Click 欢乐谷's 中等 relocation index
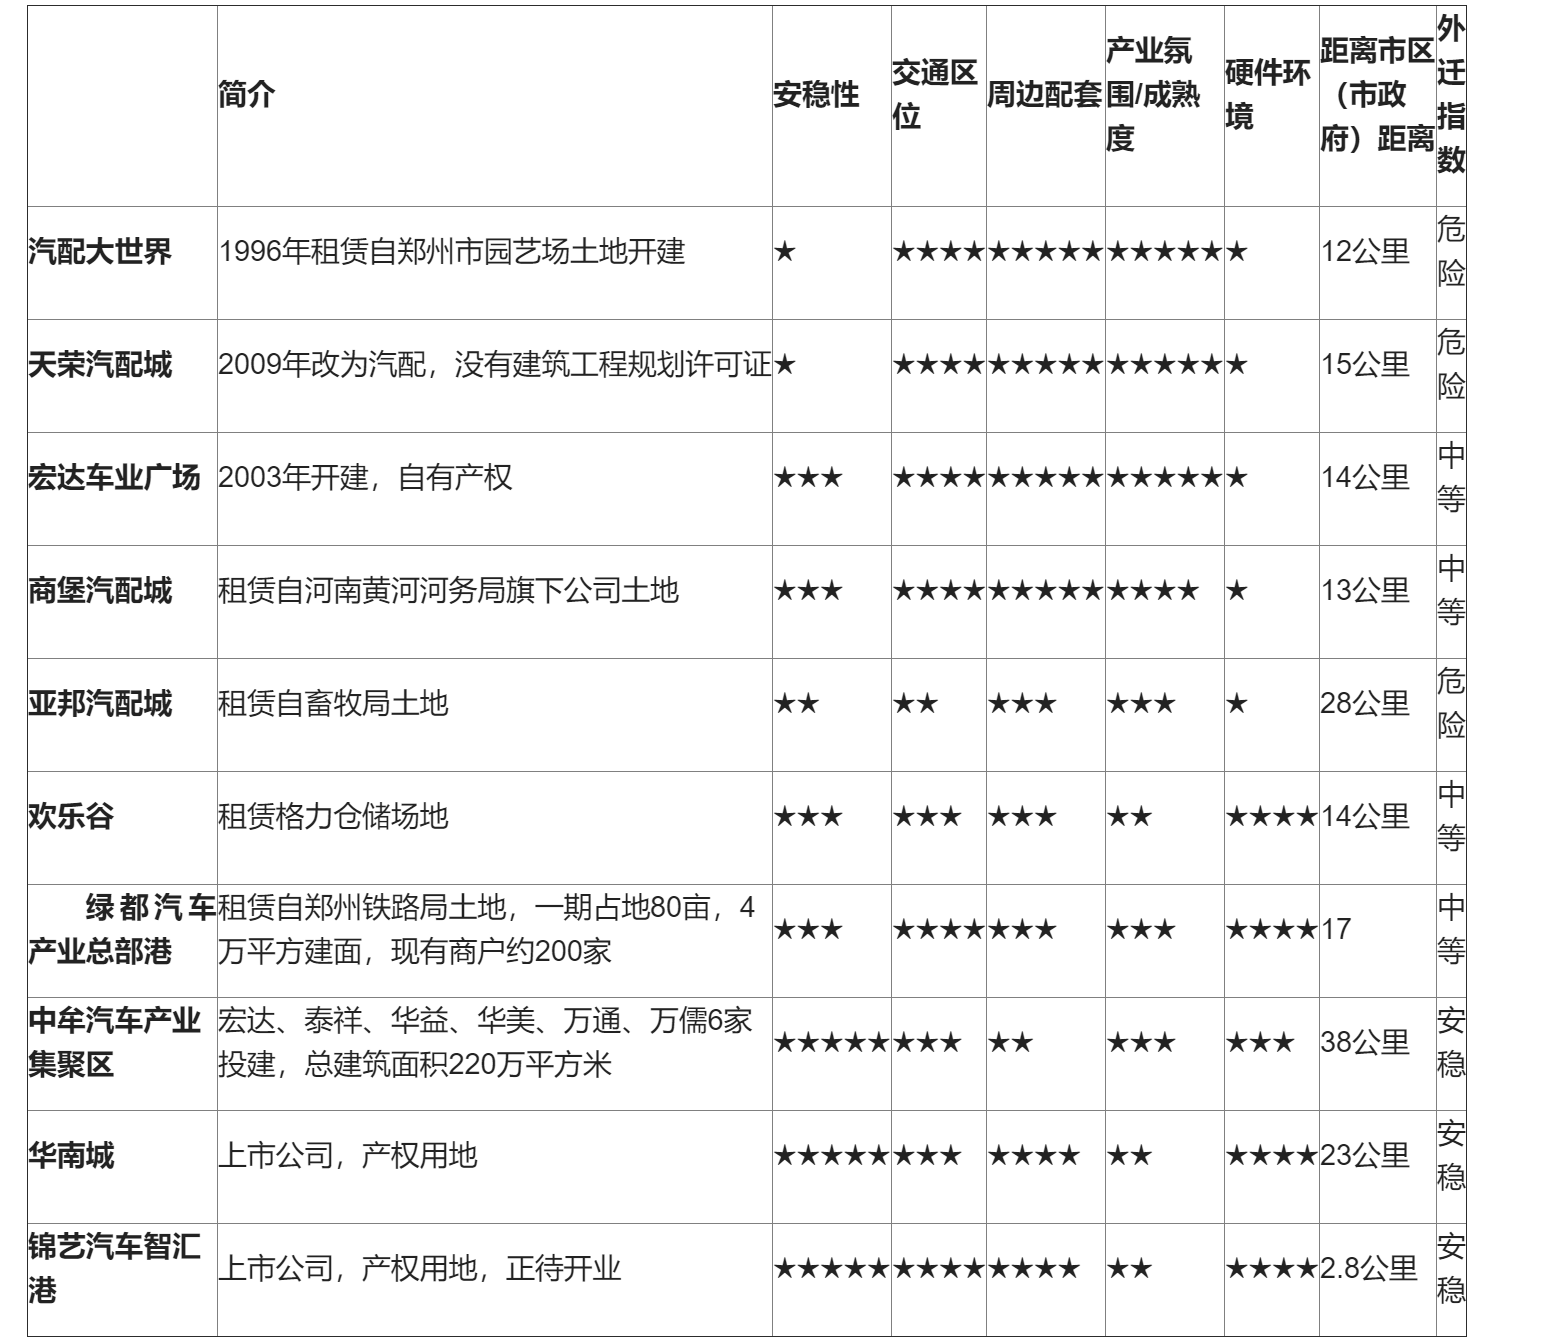 click(x=1451, y=817)
